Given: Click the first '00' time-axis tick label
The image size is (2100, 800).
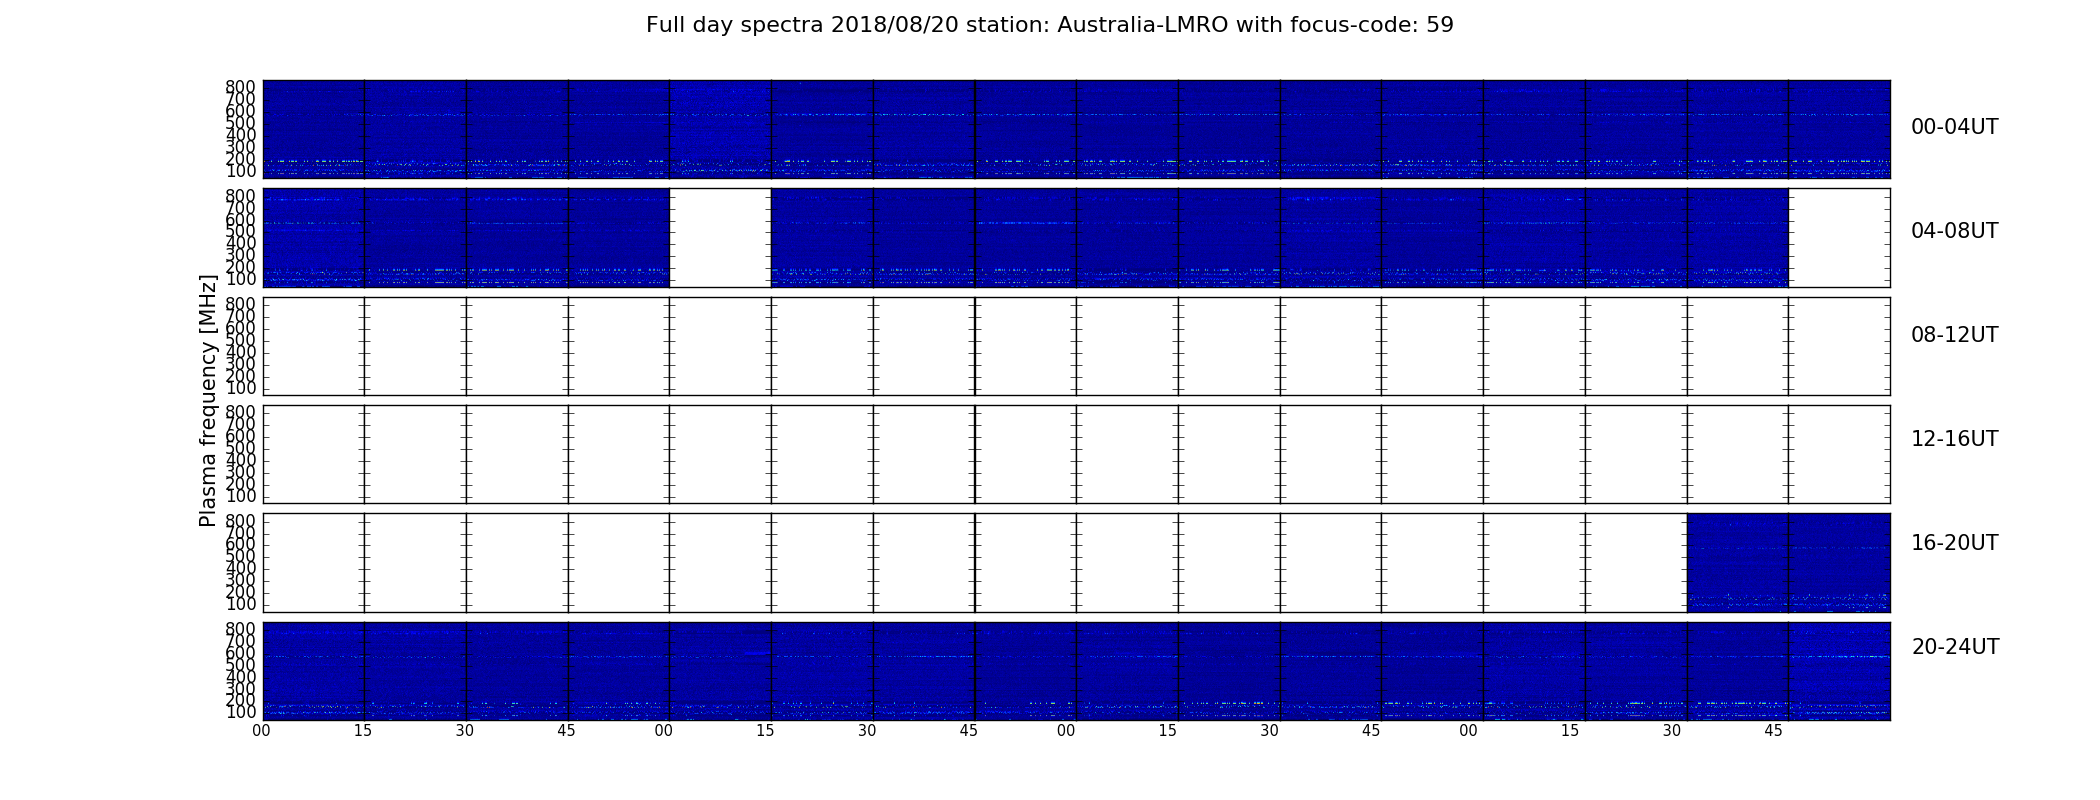Looking at the screenshot, I should (x=261, y=731).
